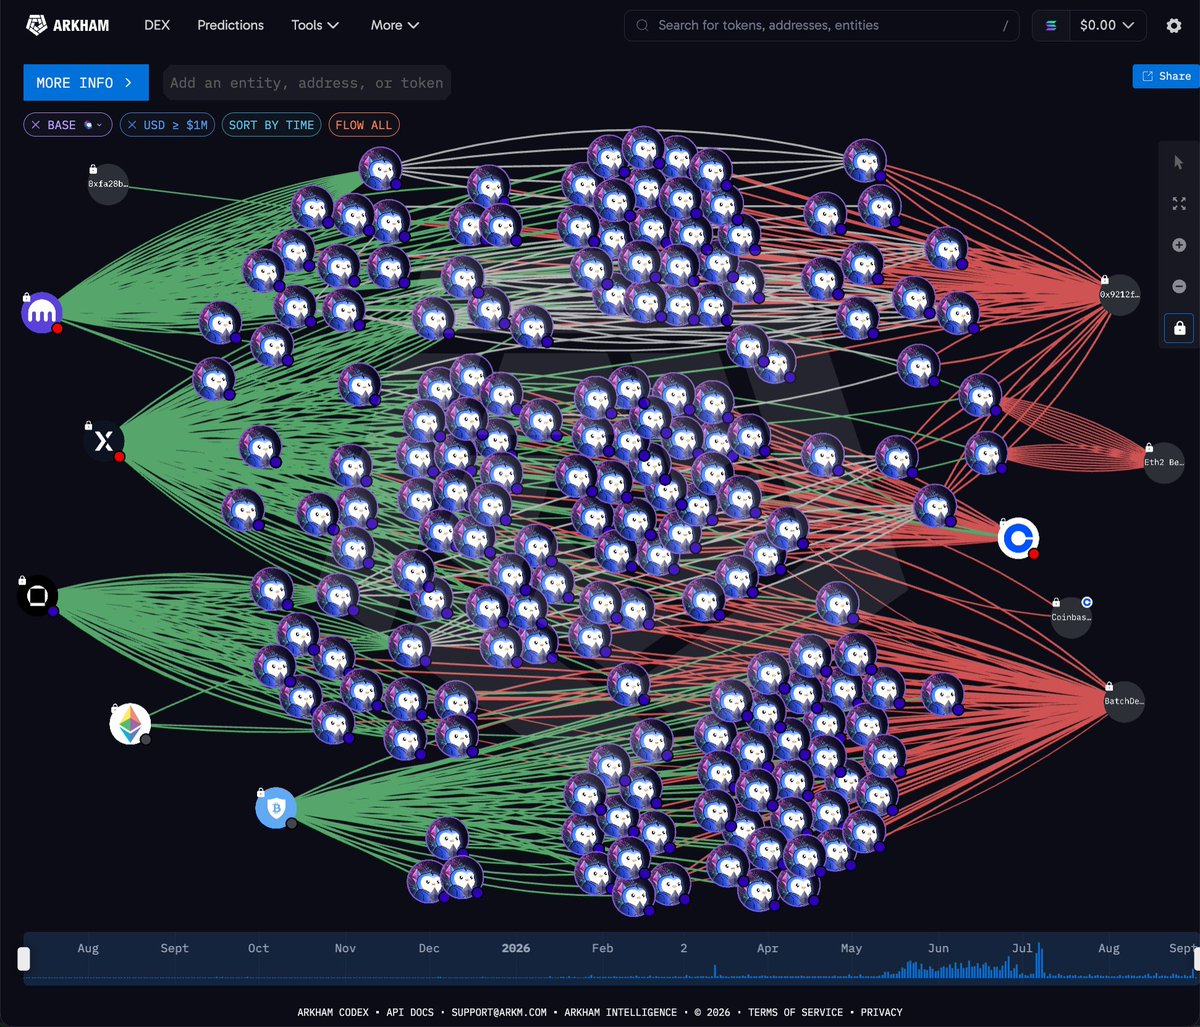This screenshot has width=1200, height=1027.
Task: Select the pointer cursor tool
Action: 1179,162
